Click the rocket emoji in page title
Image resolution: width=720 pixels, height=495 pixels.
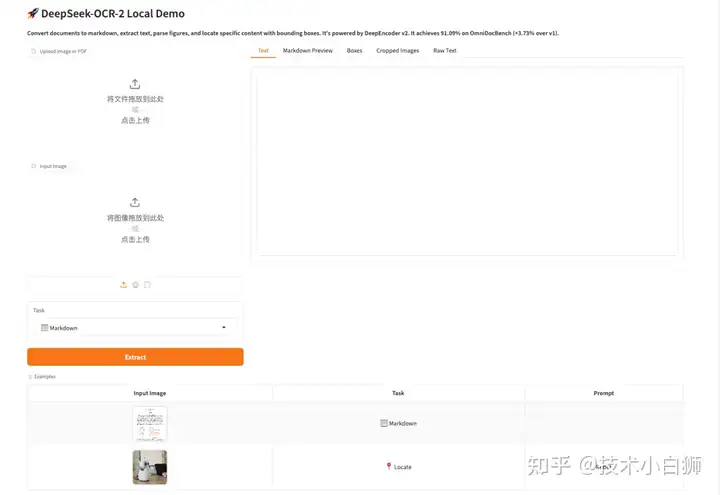[x=33, y=13]
